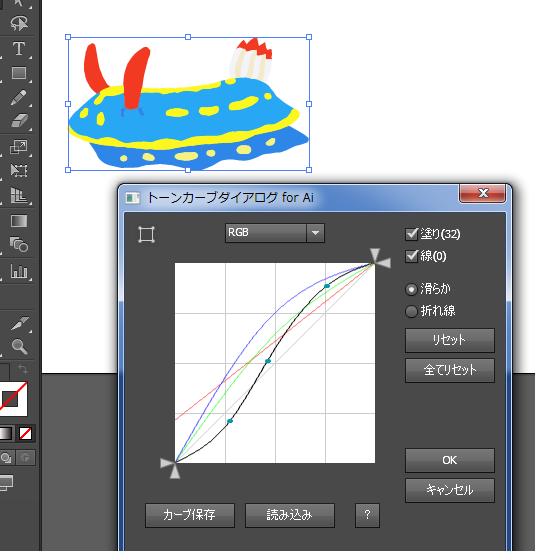Uncheck the 塗り(32) fill checkbox
Image resolution: width=535 pixels, height=551 pixels.
411,234
